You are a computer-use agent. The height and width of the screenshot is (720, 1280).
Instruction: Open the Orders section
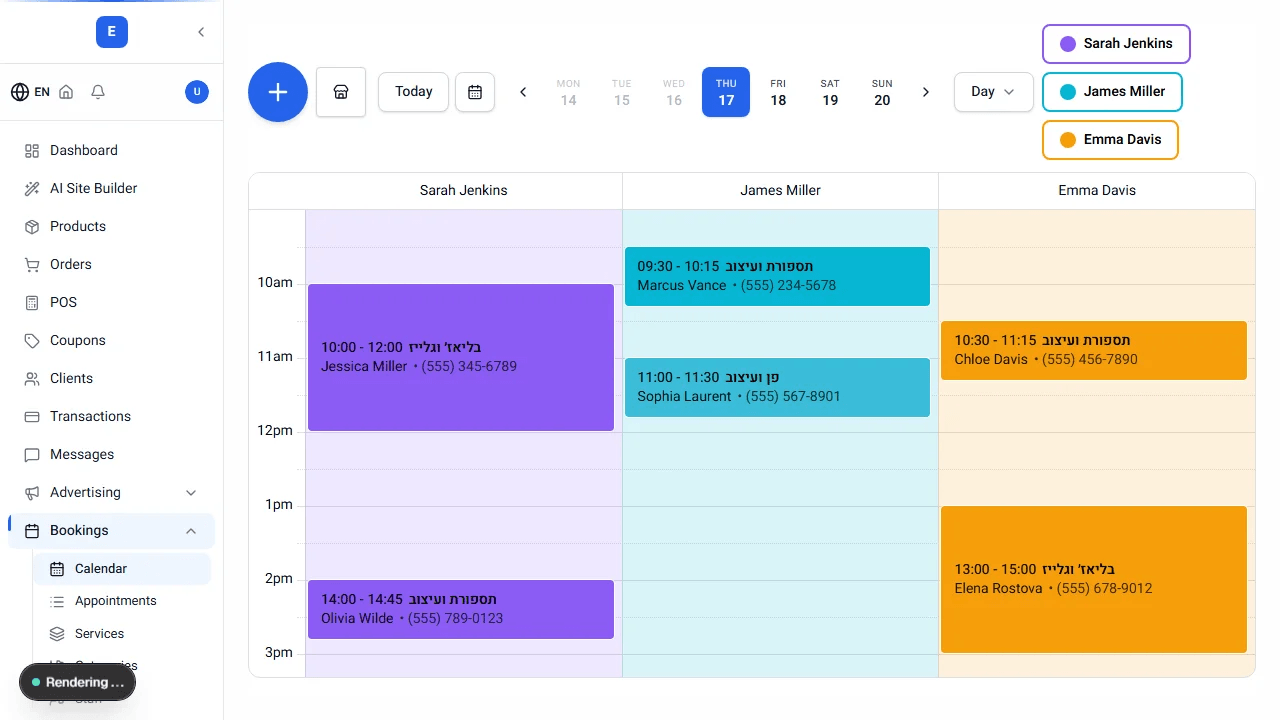(x=112, y=264)
